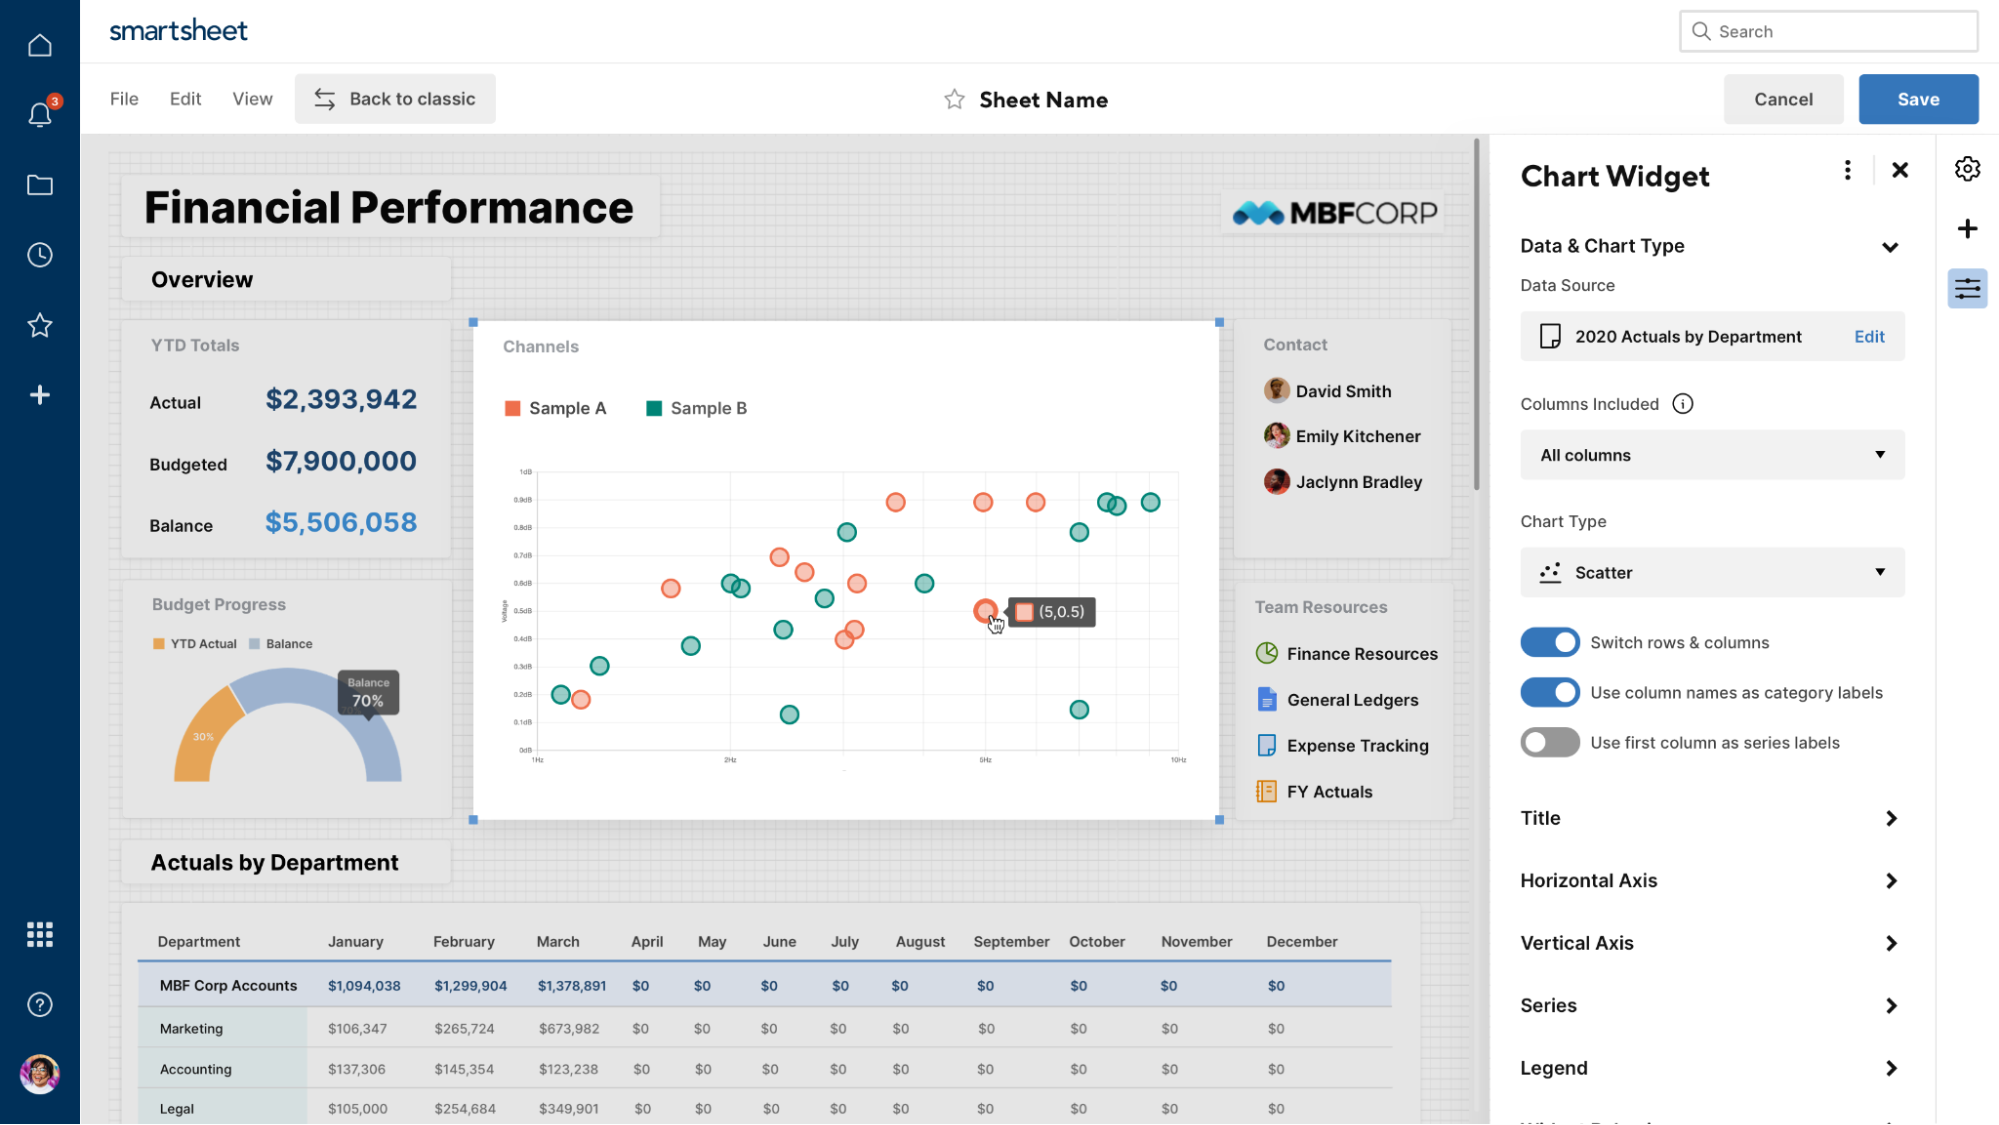1999x1125 pixels.
Task: Open the help question mark icon
Action: tap(40, 1004)
